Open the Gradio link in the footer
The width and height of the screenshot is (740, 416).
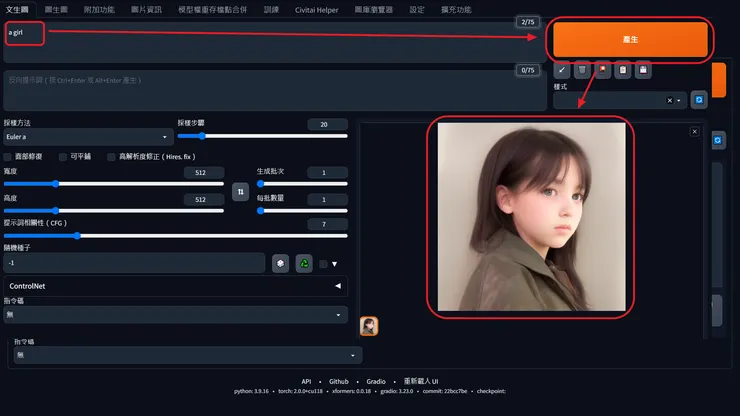coord(376,382)
